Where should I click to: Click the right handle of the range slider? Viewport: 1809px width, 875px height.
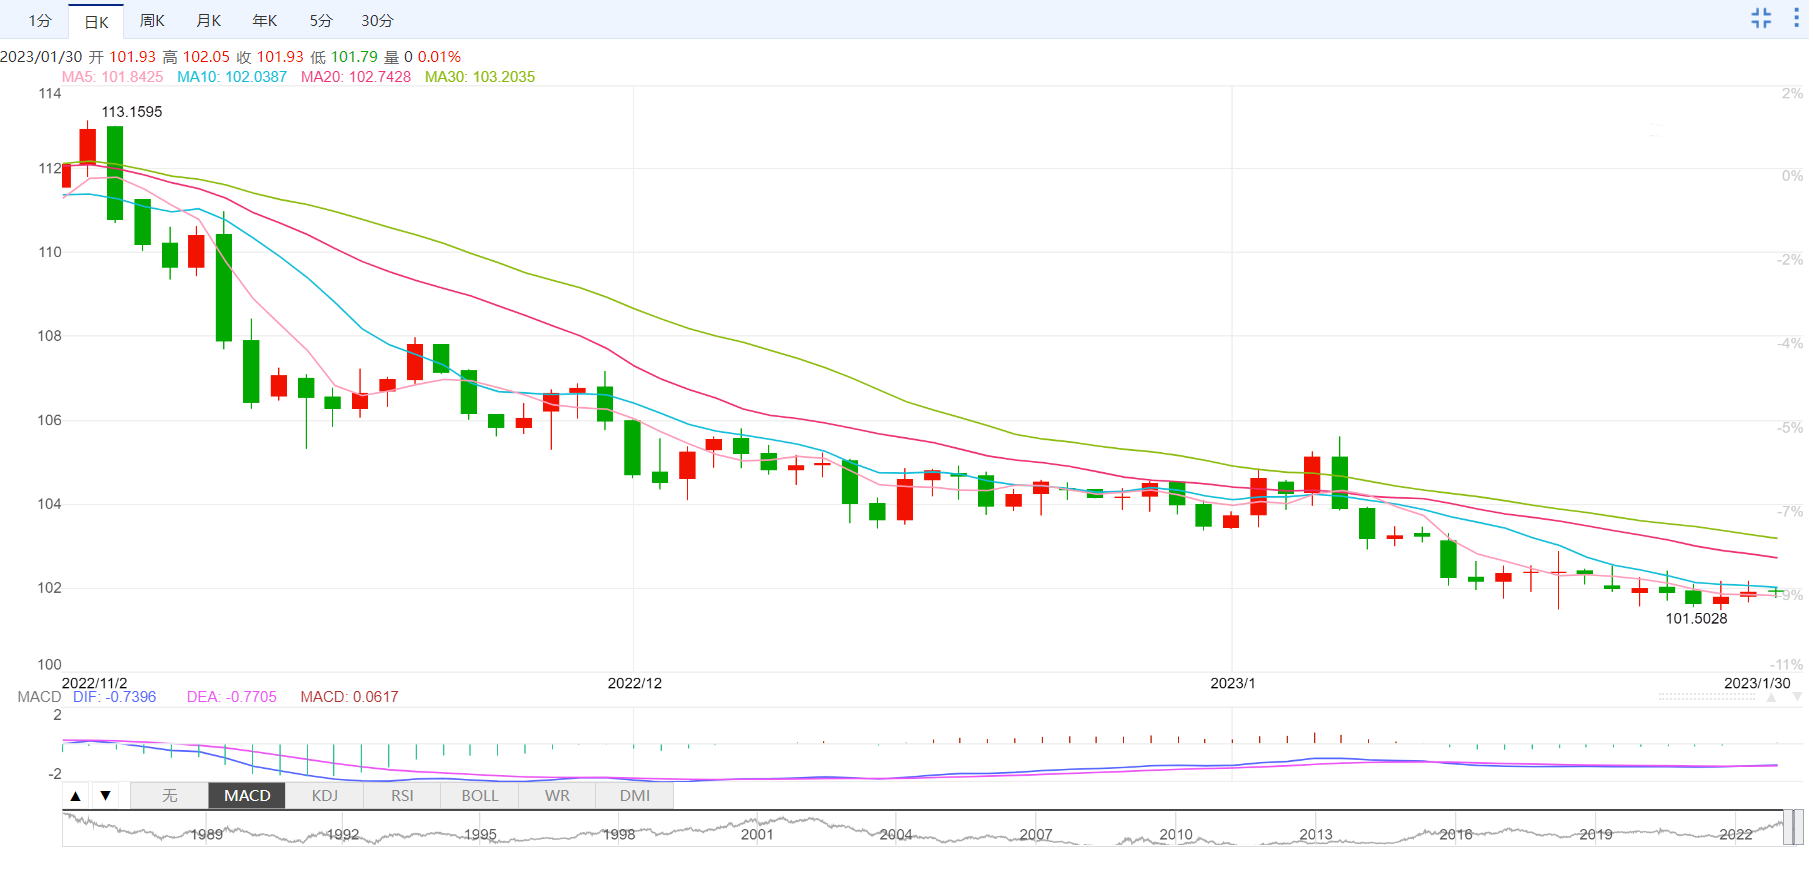tap(1799, 828)
